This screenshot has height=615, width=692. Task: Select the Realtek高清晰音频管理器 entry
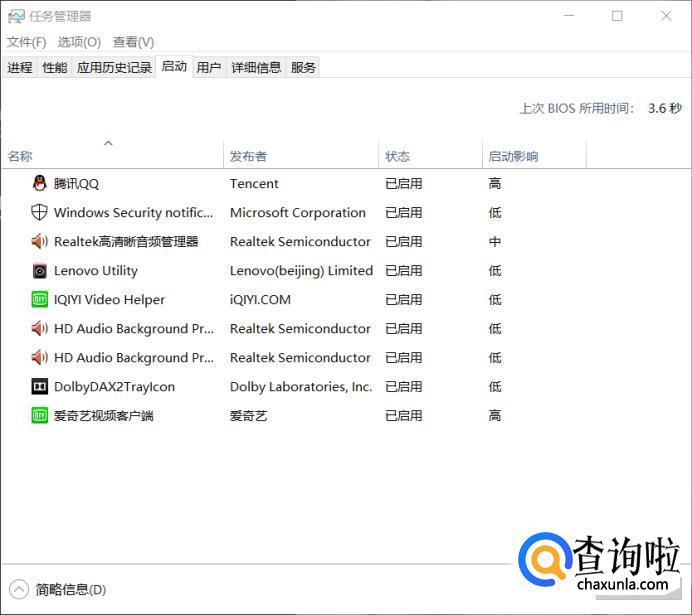tap(346, 241)
